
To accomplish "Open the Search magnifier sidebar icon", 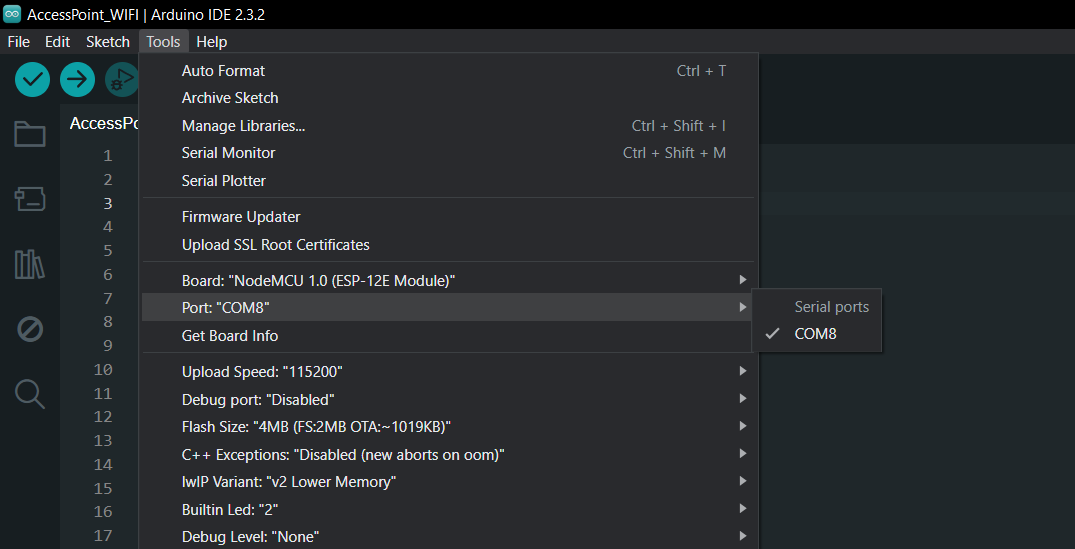I will click(30, 394).
